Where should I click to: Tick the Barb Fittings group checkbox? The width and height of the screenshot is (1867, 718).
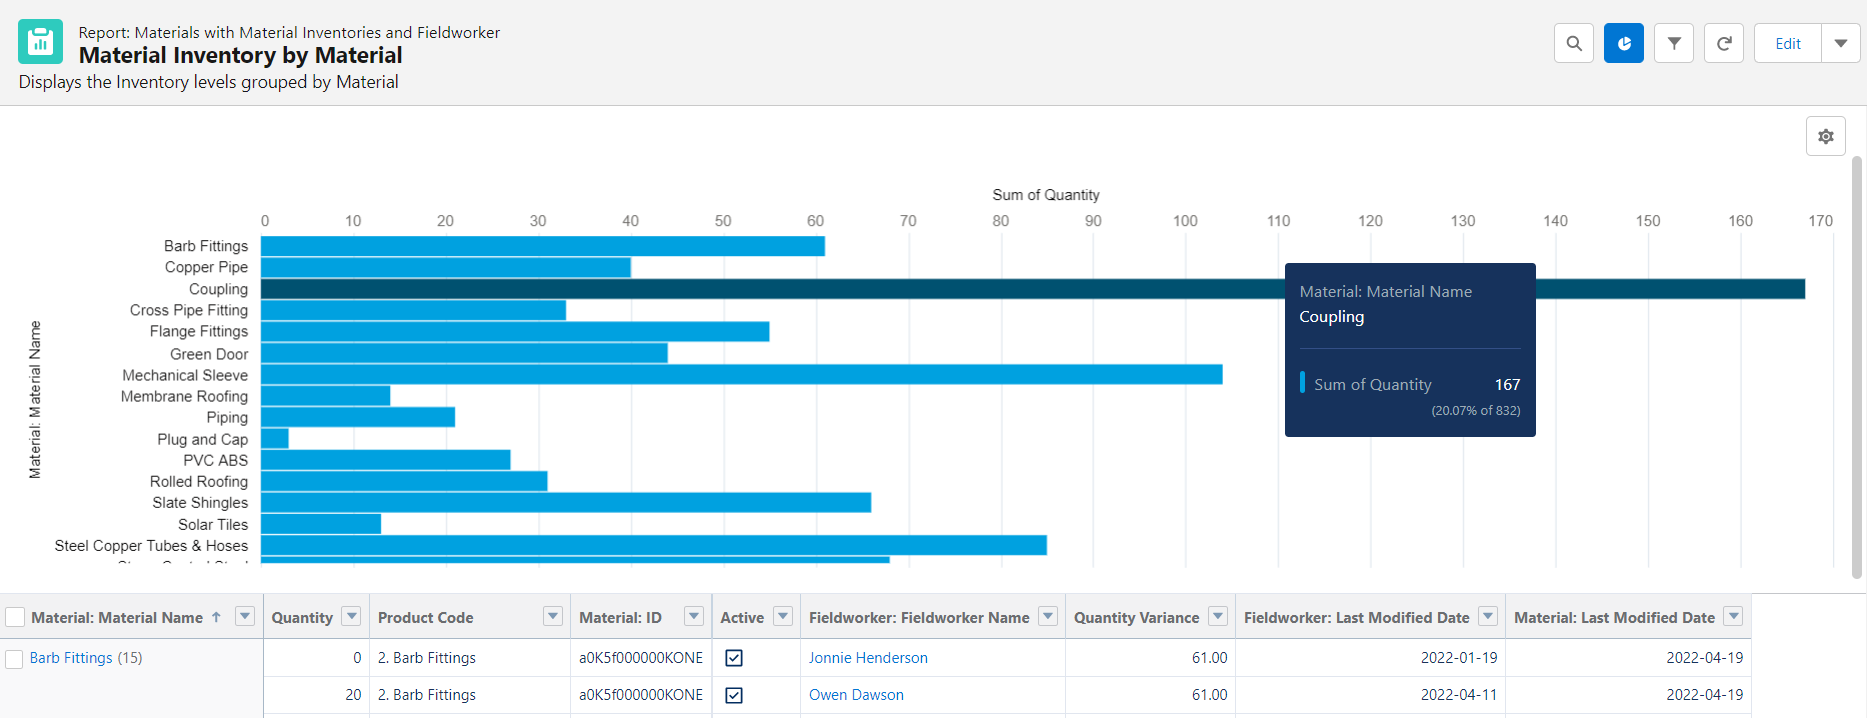pyautogui.click(x=15, y=659)
